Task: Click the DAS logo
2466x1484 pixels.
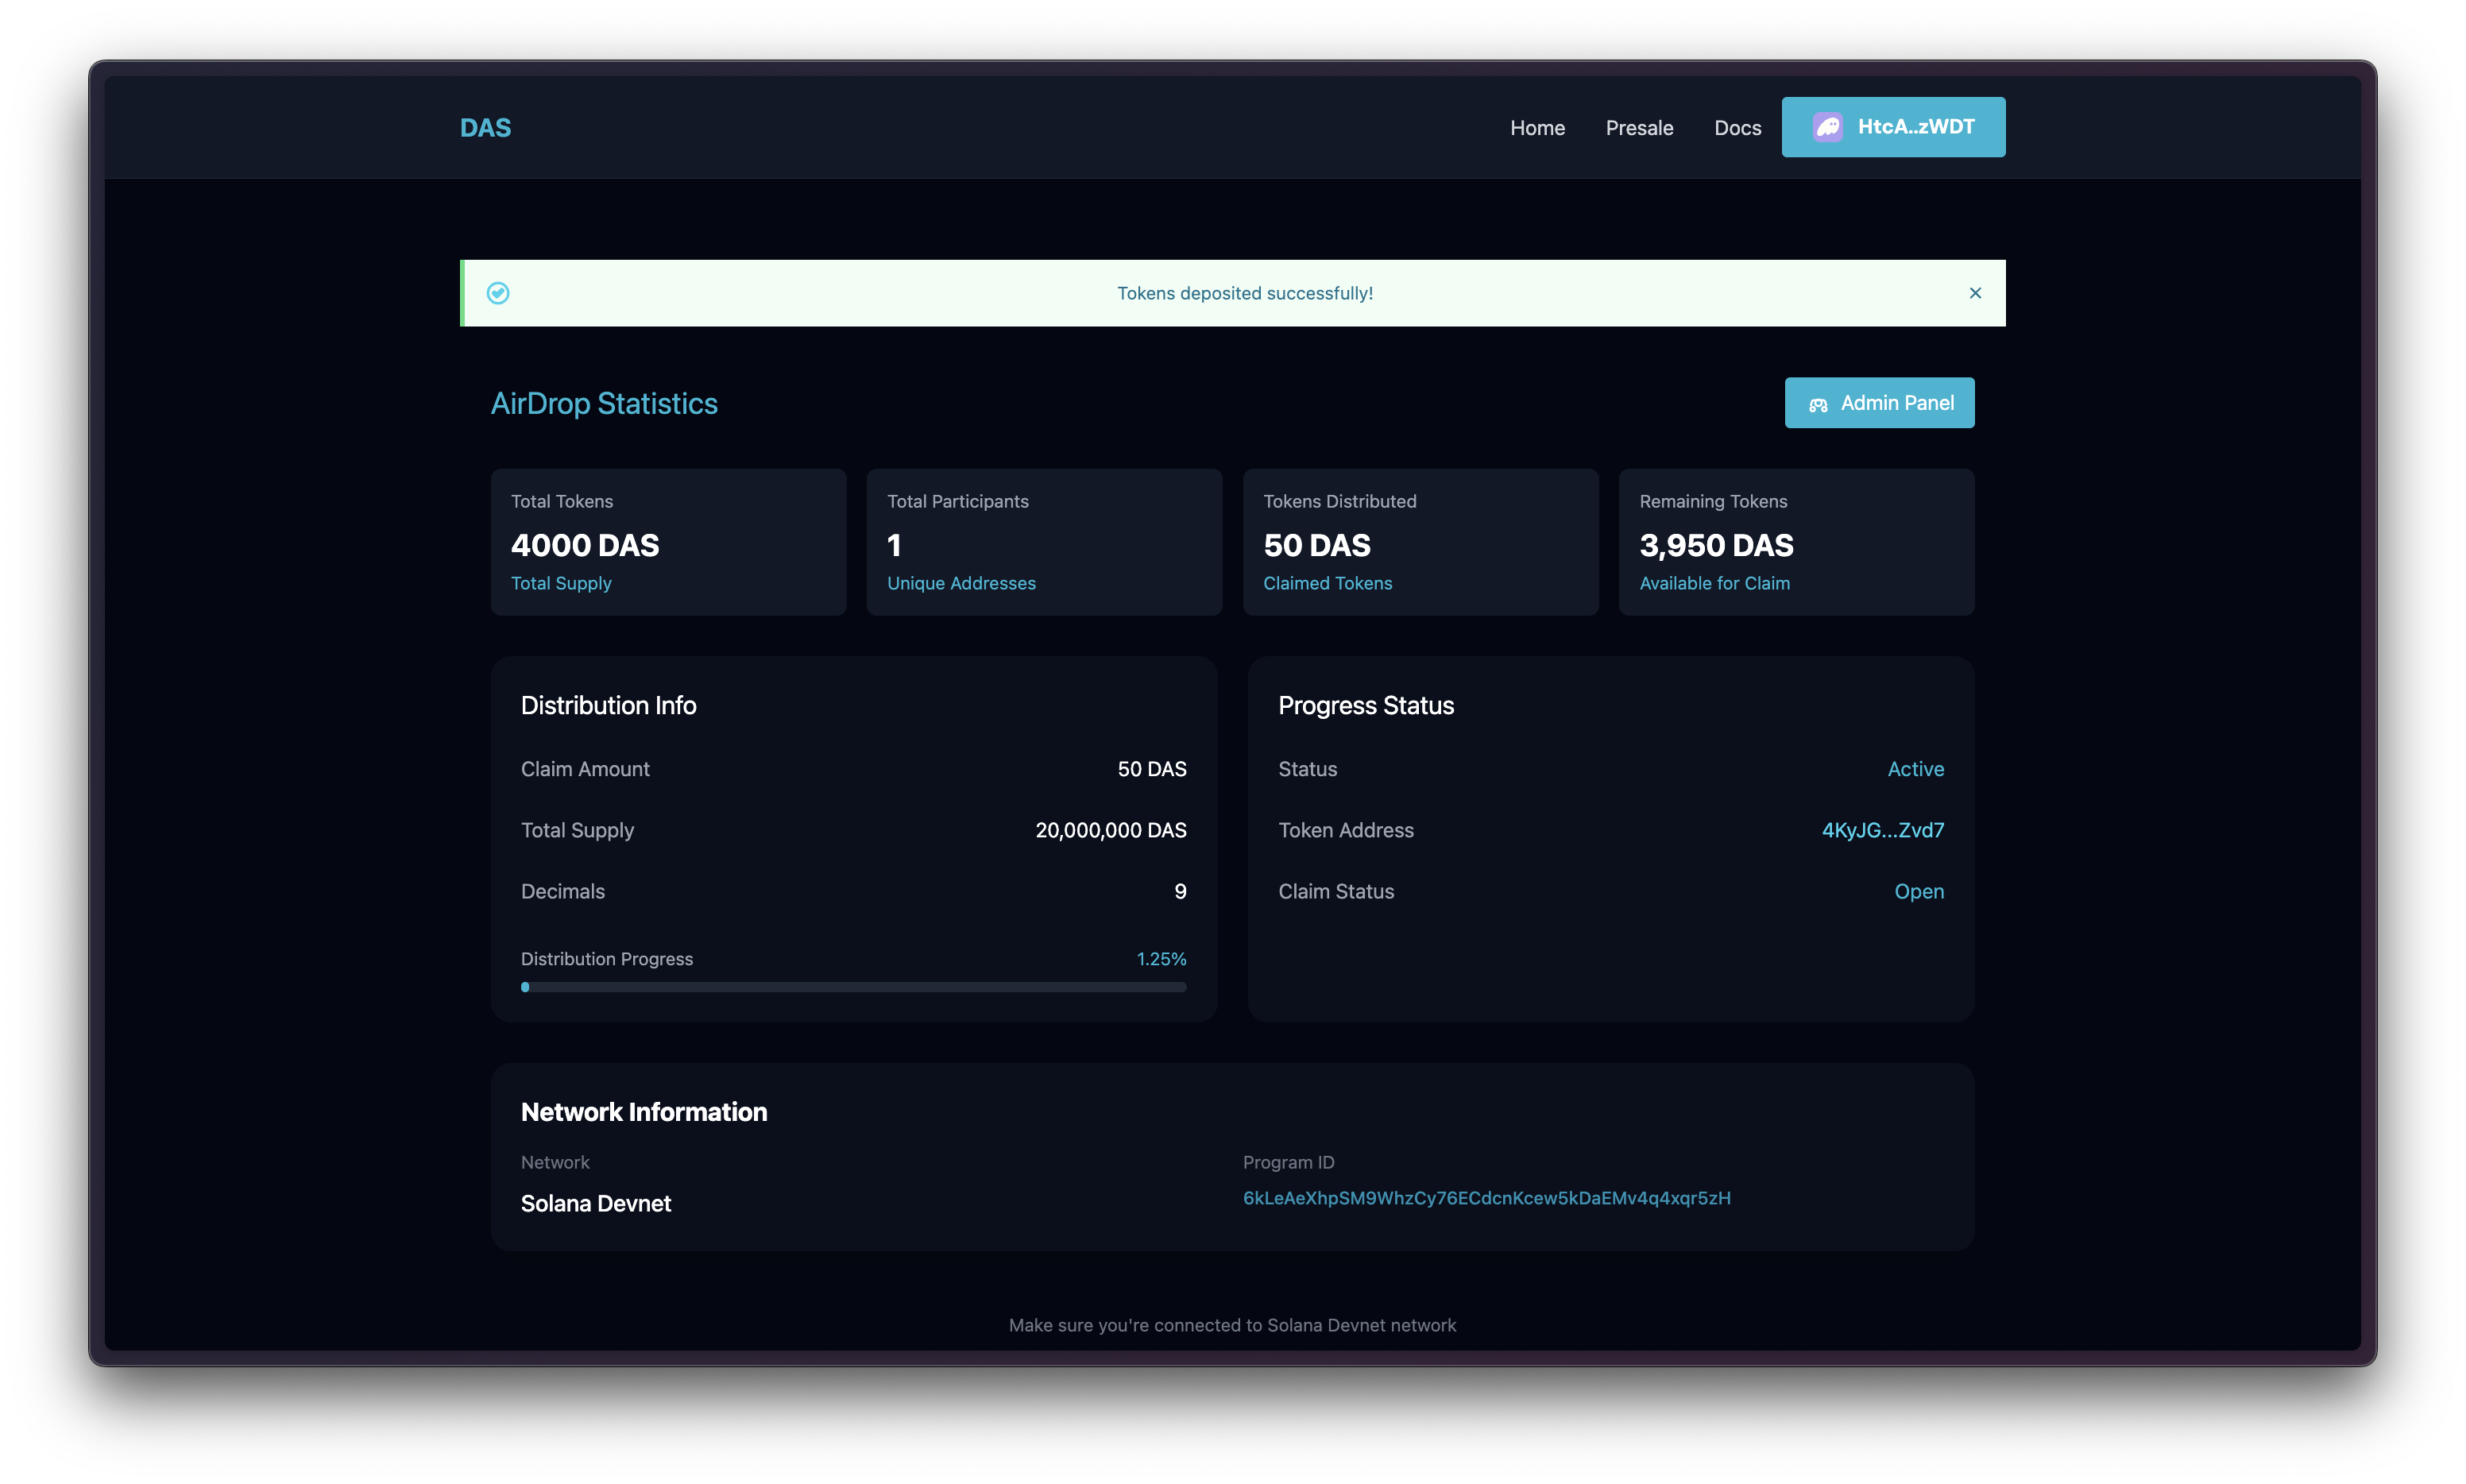Action: point(485,128)
